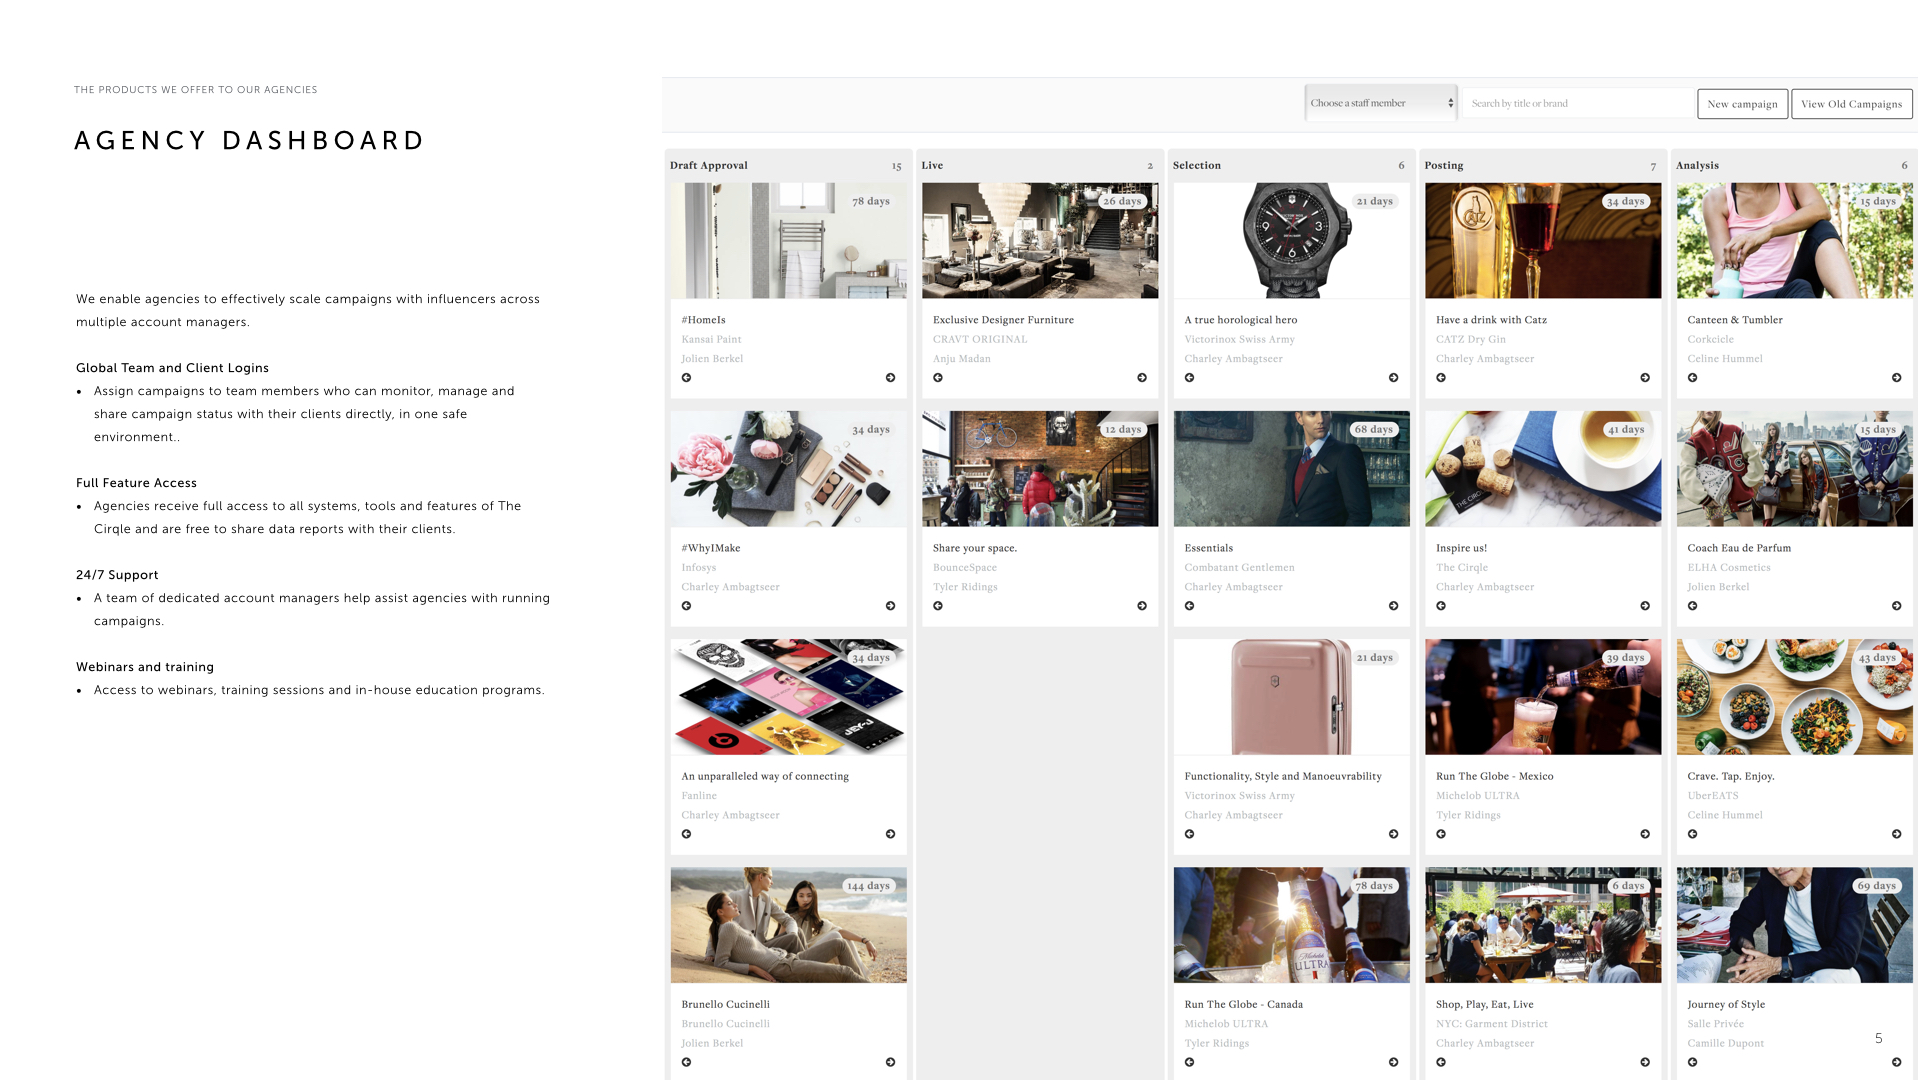Select the Live column header
Screen dimensions: 1920x1080
coord(932,165)
